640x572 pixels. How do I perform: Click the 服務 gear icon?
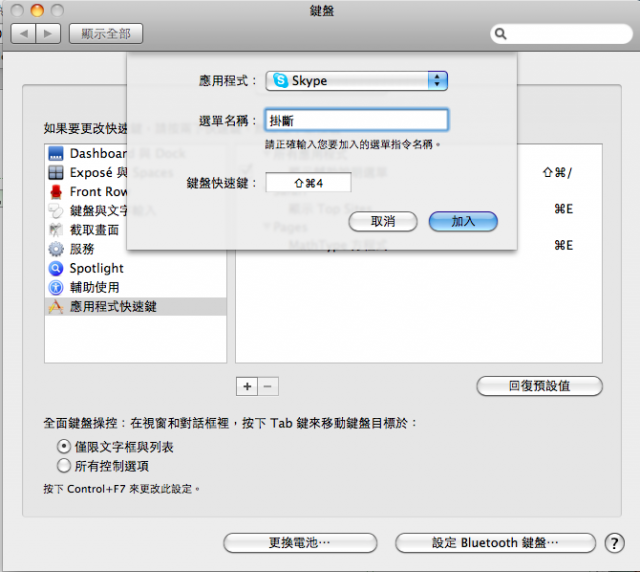tap(56, 249)
